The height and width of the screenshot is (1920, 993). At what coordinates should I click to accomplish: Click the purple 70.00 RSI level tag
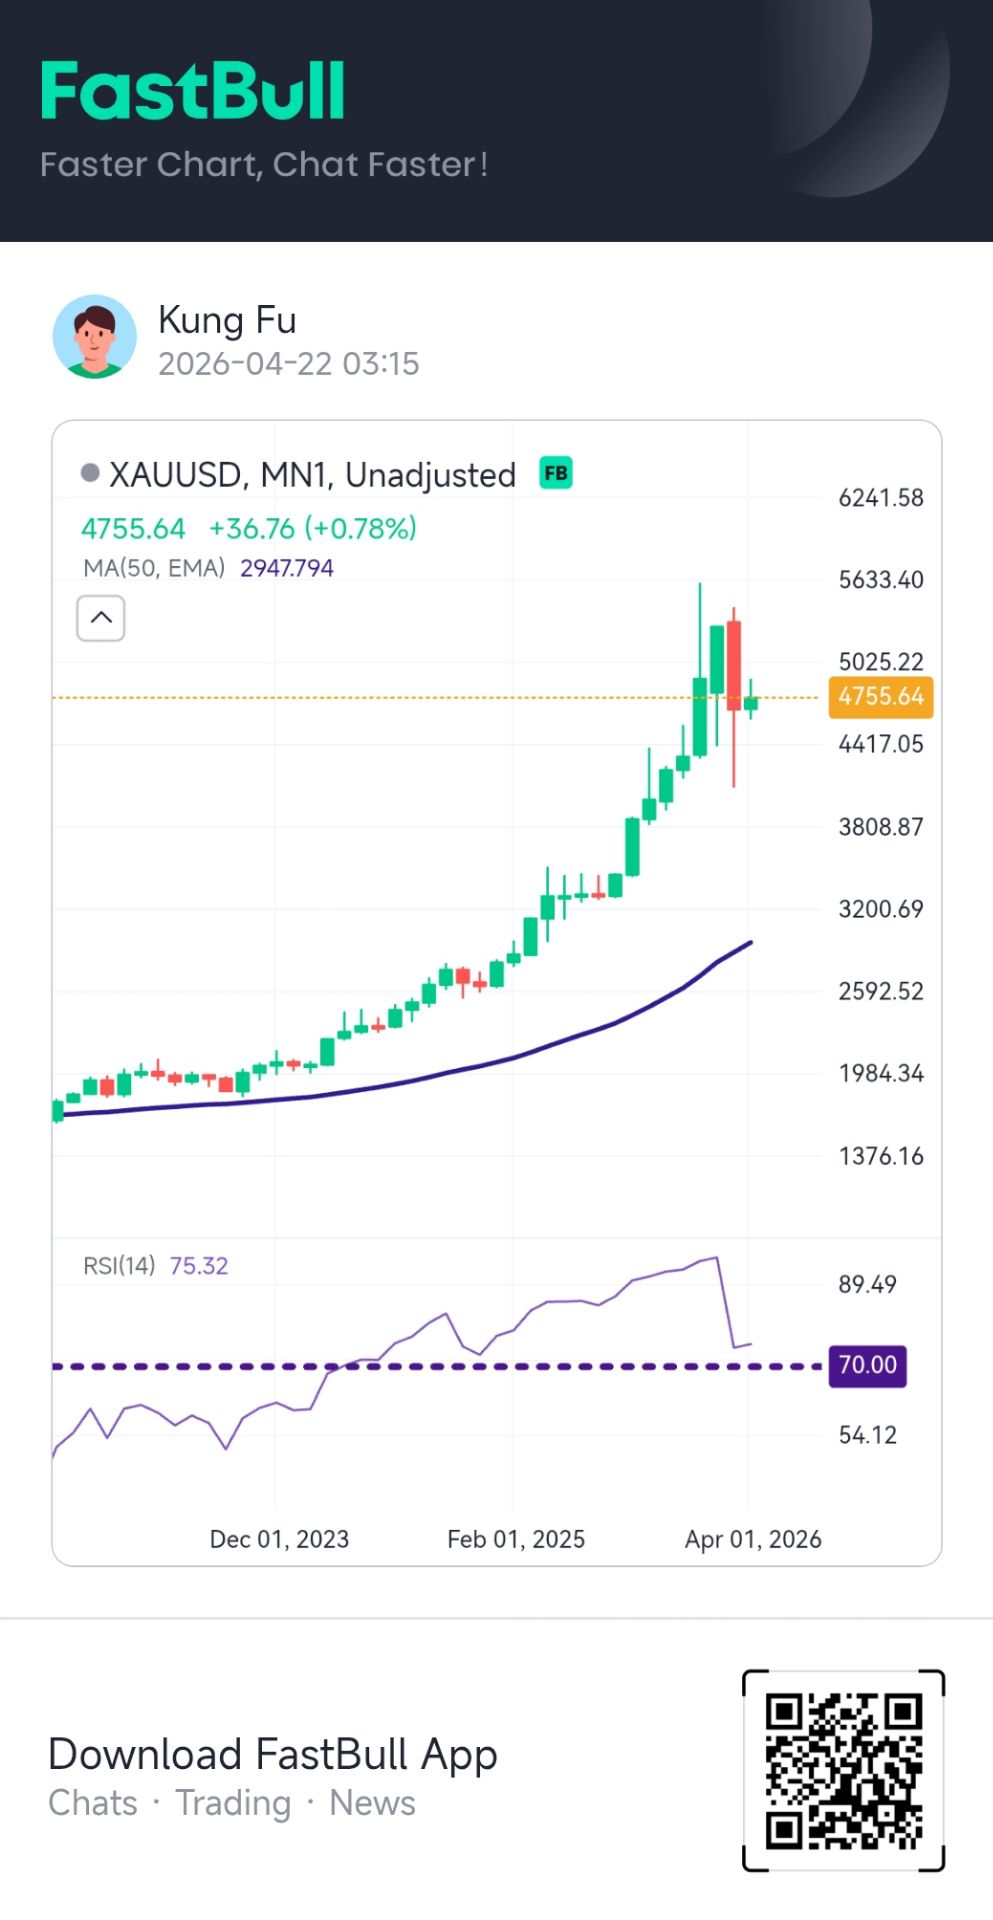tap(867, 1365)
